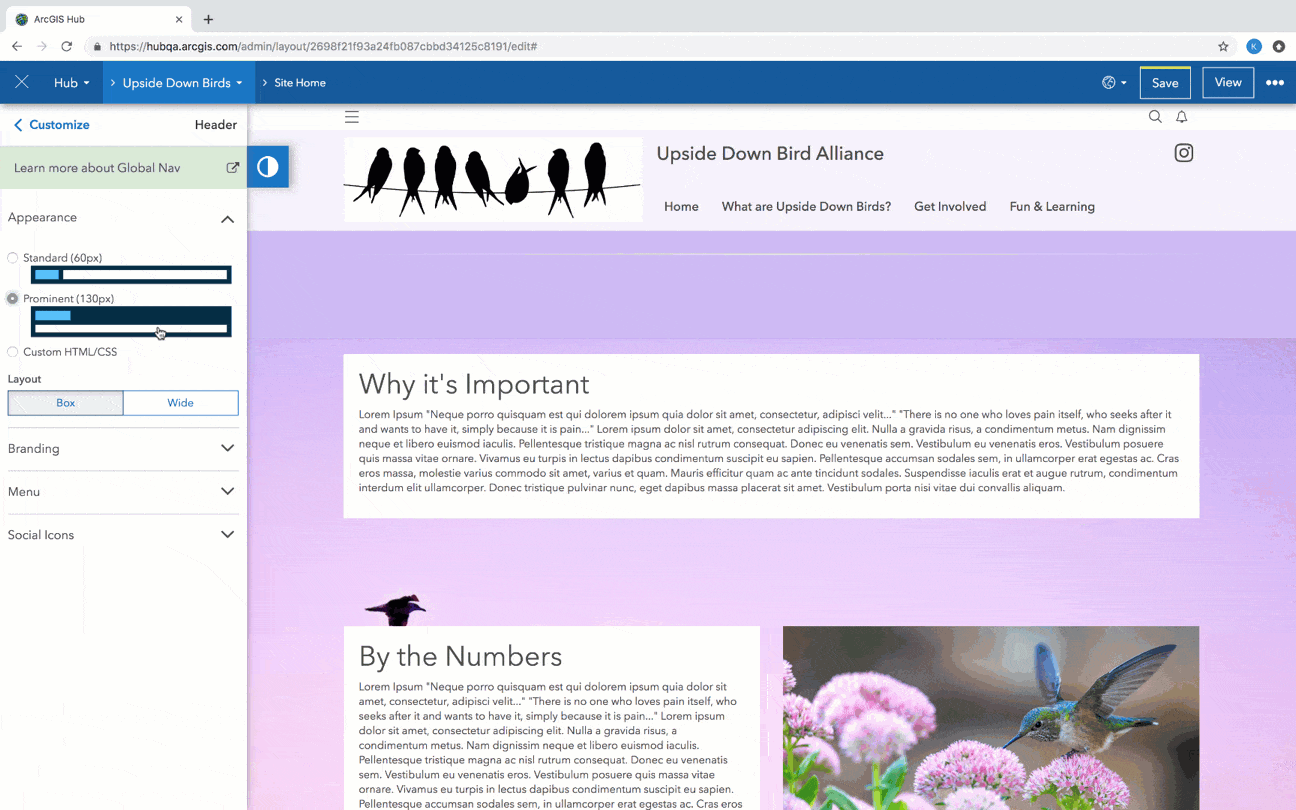Open the Global Nav external link icon

tap(232, 167)
